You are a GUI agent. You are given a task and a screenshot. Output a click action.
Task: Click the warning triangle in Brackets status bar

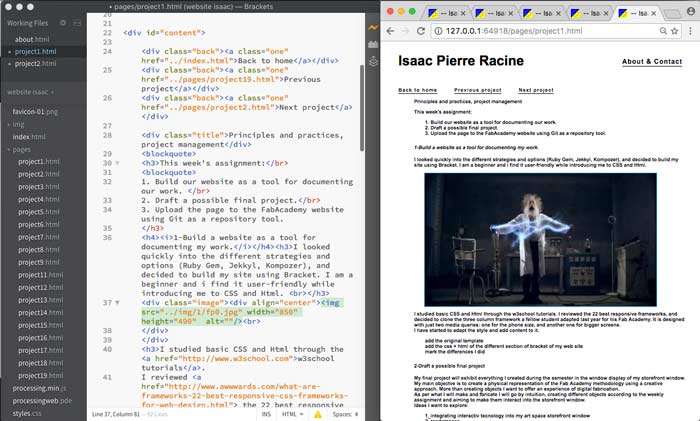point(318,414)
